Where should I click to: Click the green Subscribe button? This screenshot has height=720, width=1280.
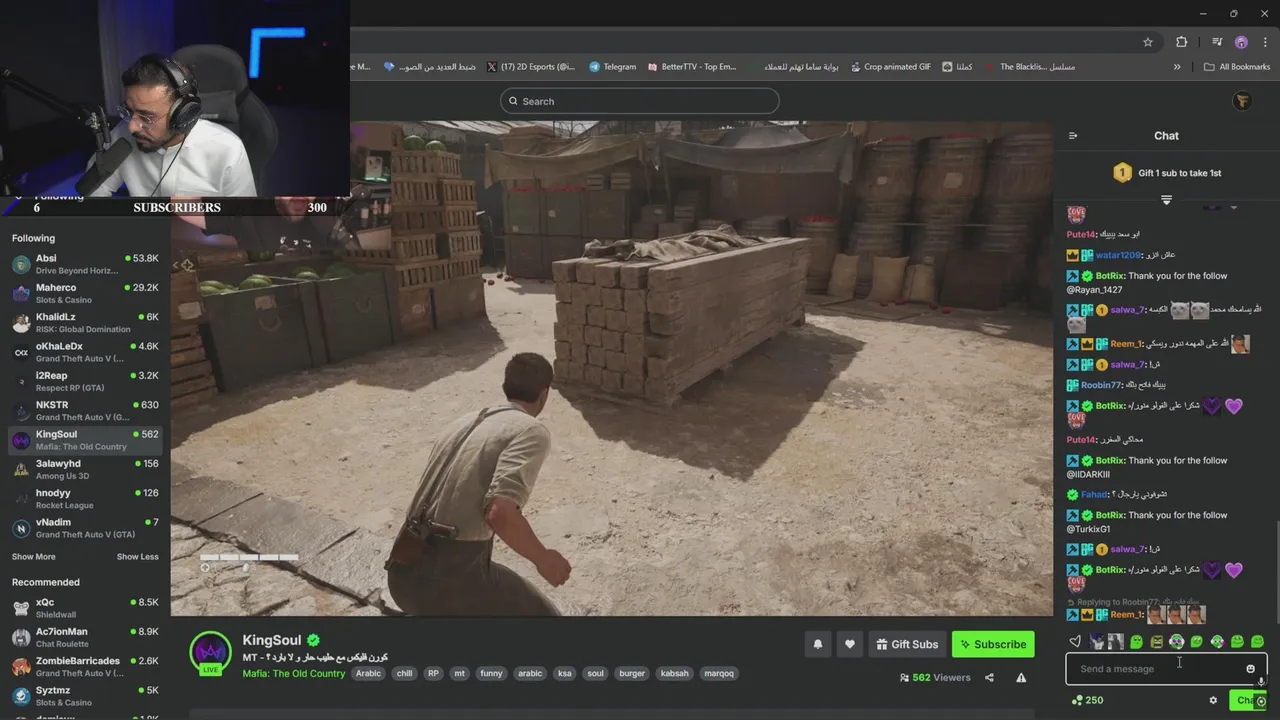pyautogui.click(x=993, y=645)
